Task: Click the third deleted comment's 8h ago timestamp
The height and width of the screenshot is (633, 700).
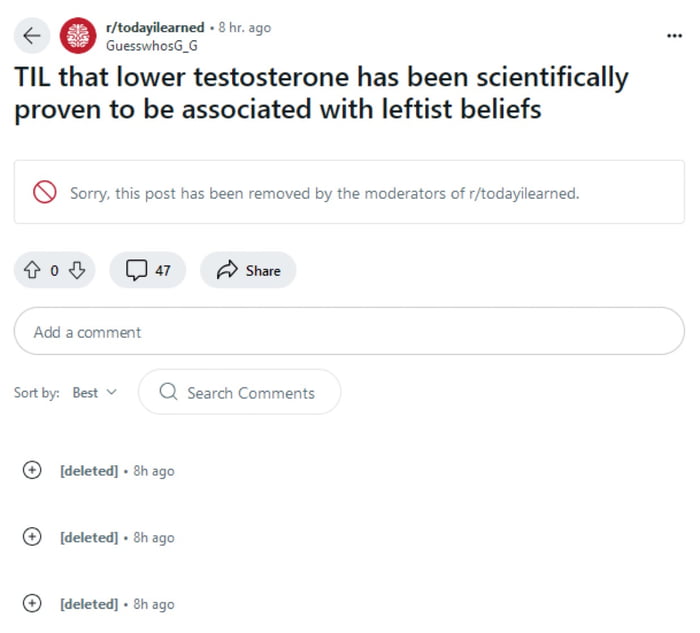Action: 154,605
